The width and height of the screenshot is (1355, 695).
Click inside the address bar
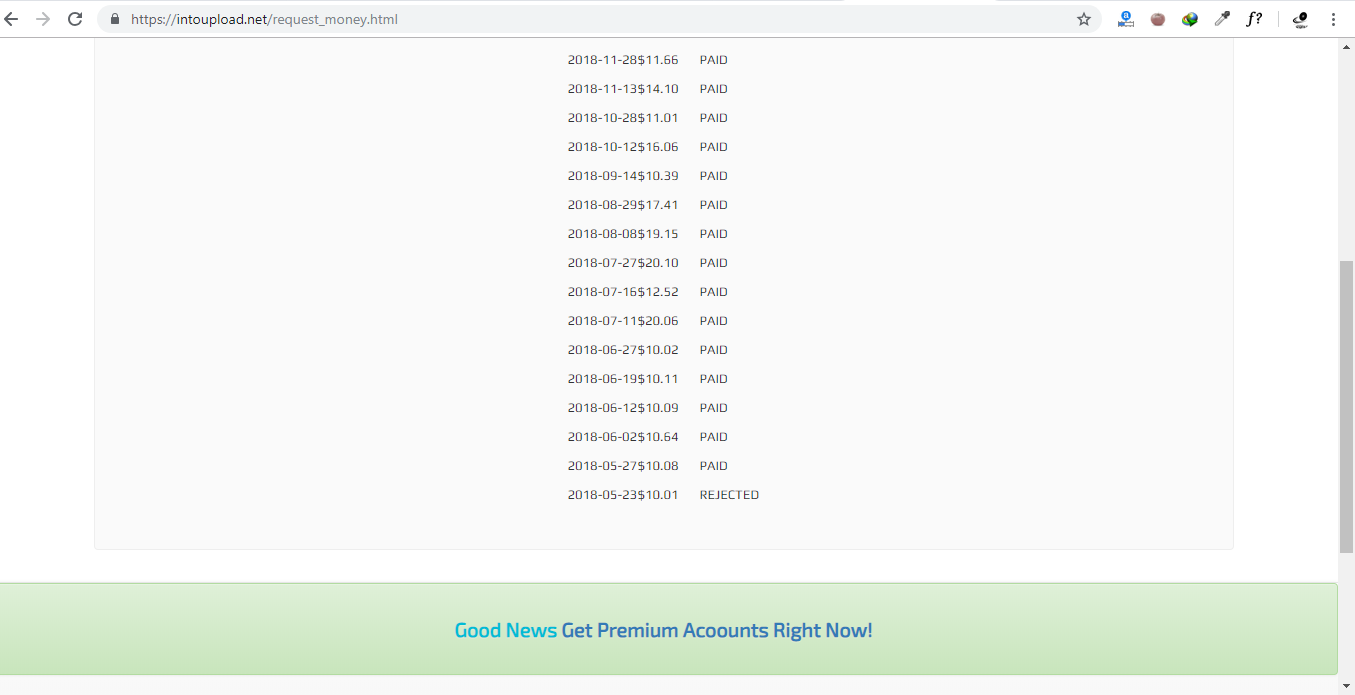[400, 18]
